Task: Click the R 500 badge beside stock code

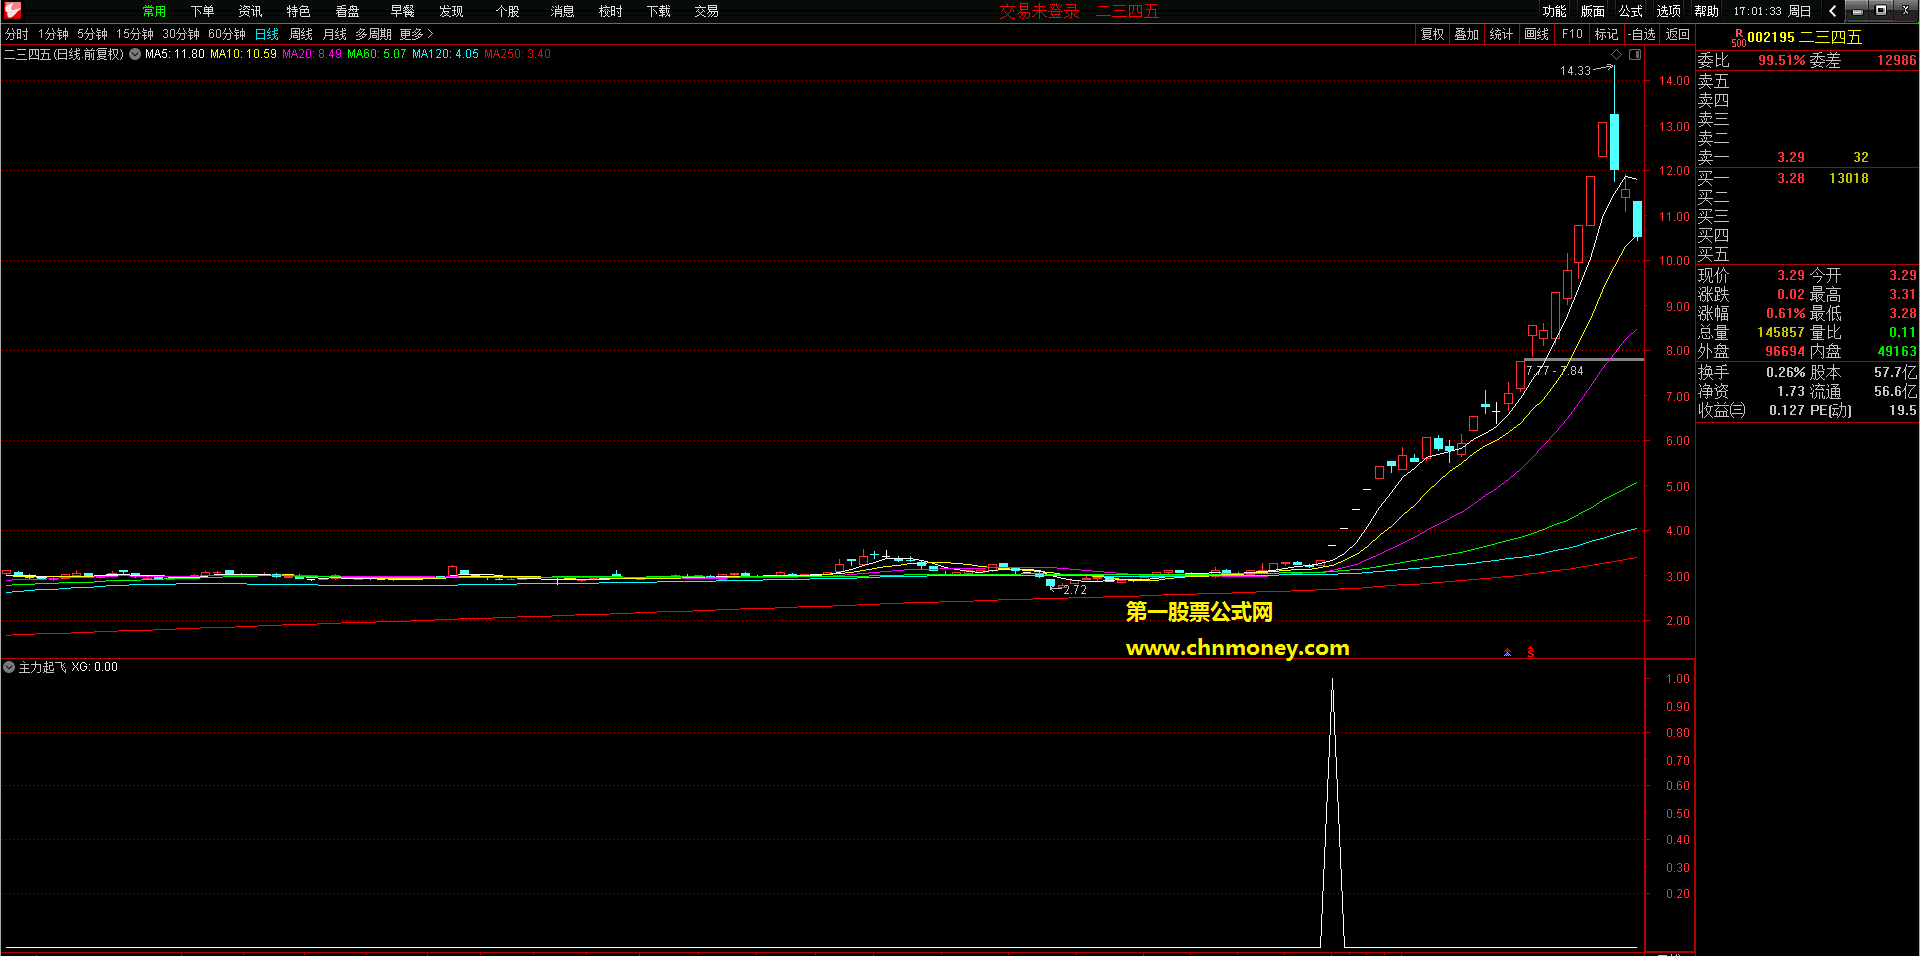Action: click(x=1738, y=38)
